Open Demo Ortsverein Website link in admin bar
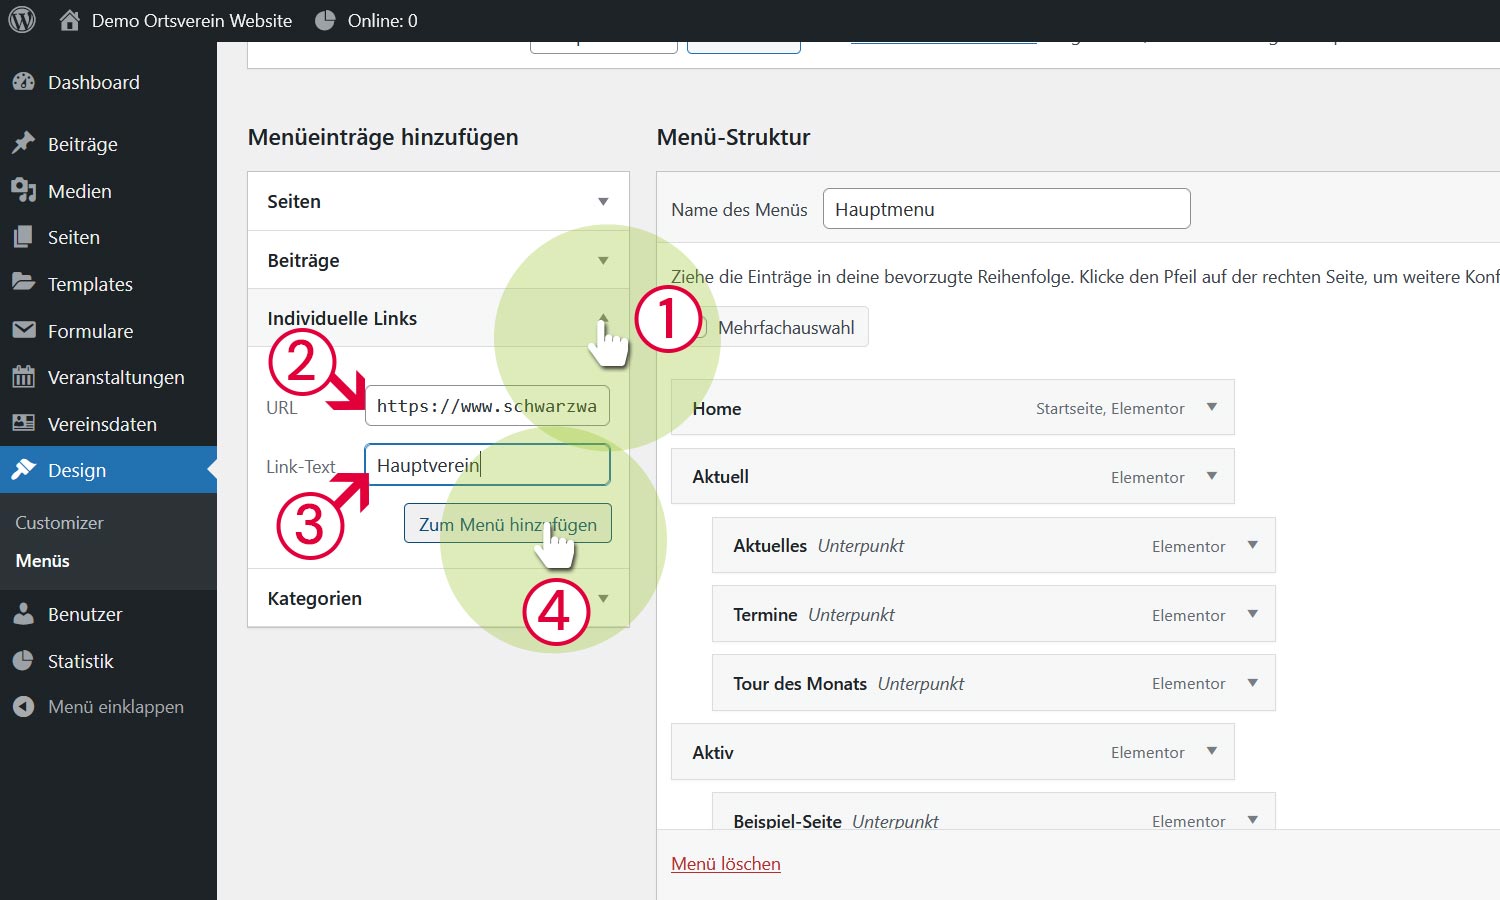 [x=192, y=20]
